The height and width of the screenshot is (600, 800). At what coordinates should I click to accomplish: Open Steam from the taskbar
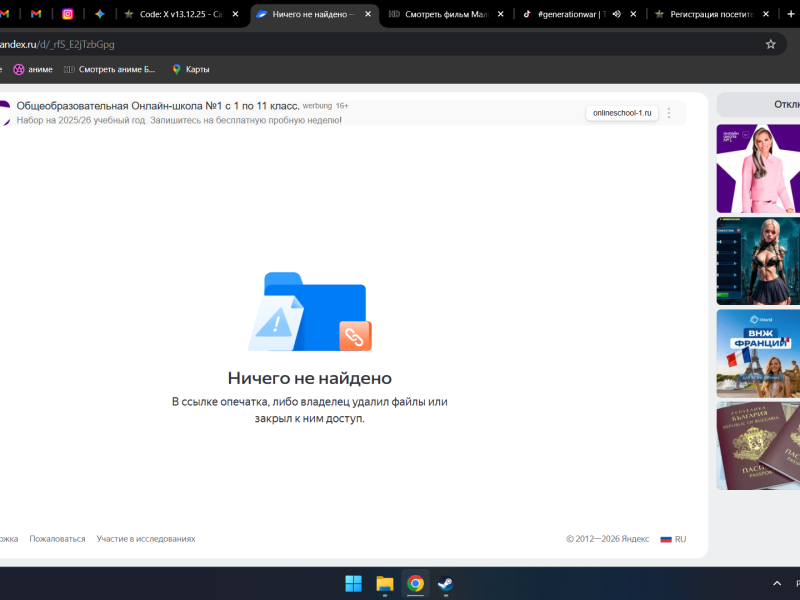[x=445, y=584]
